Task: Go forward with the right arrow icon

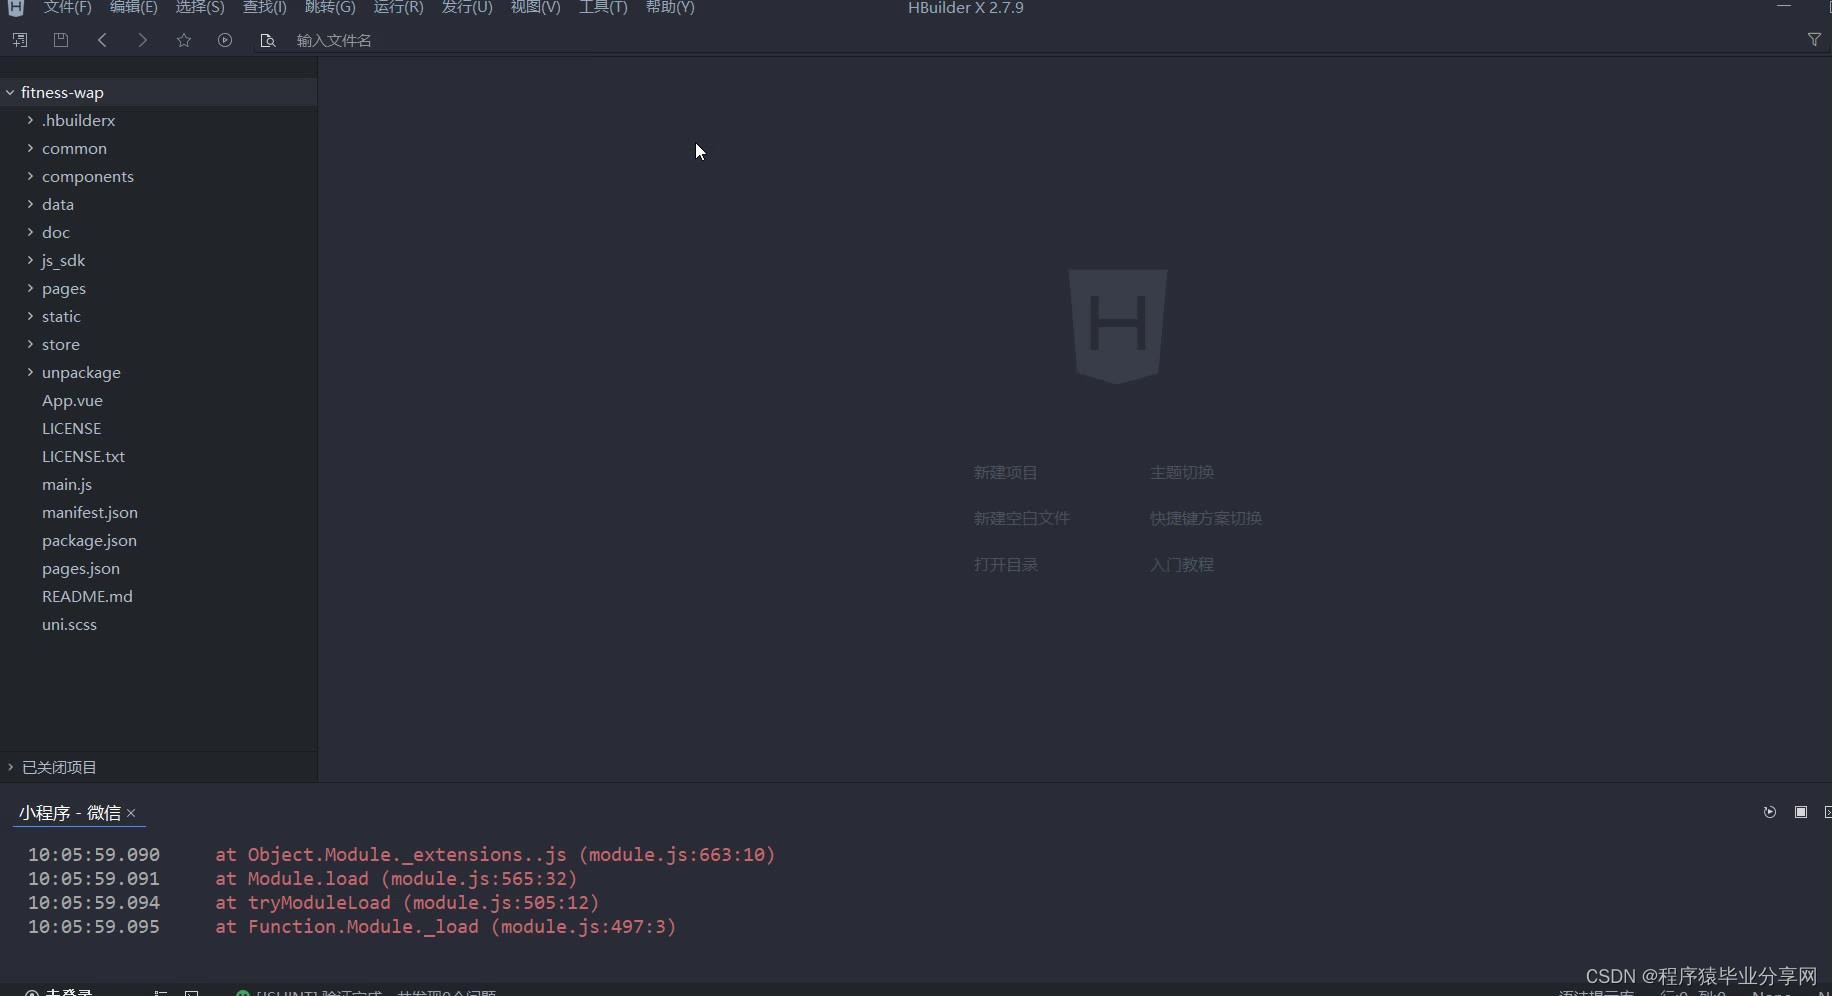Action: 143,40
